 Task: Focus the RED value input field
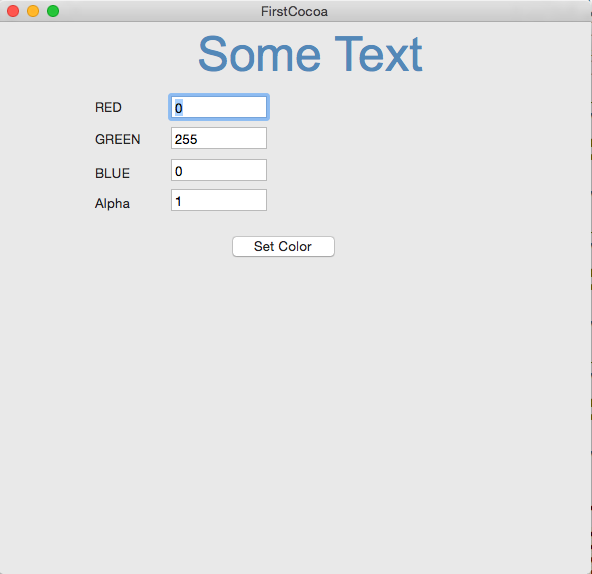pos(219,107)
